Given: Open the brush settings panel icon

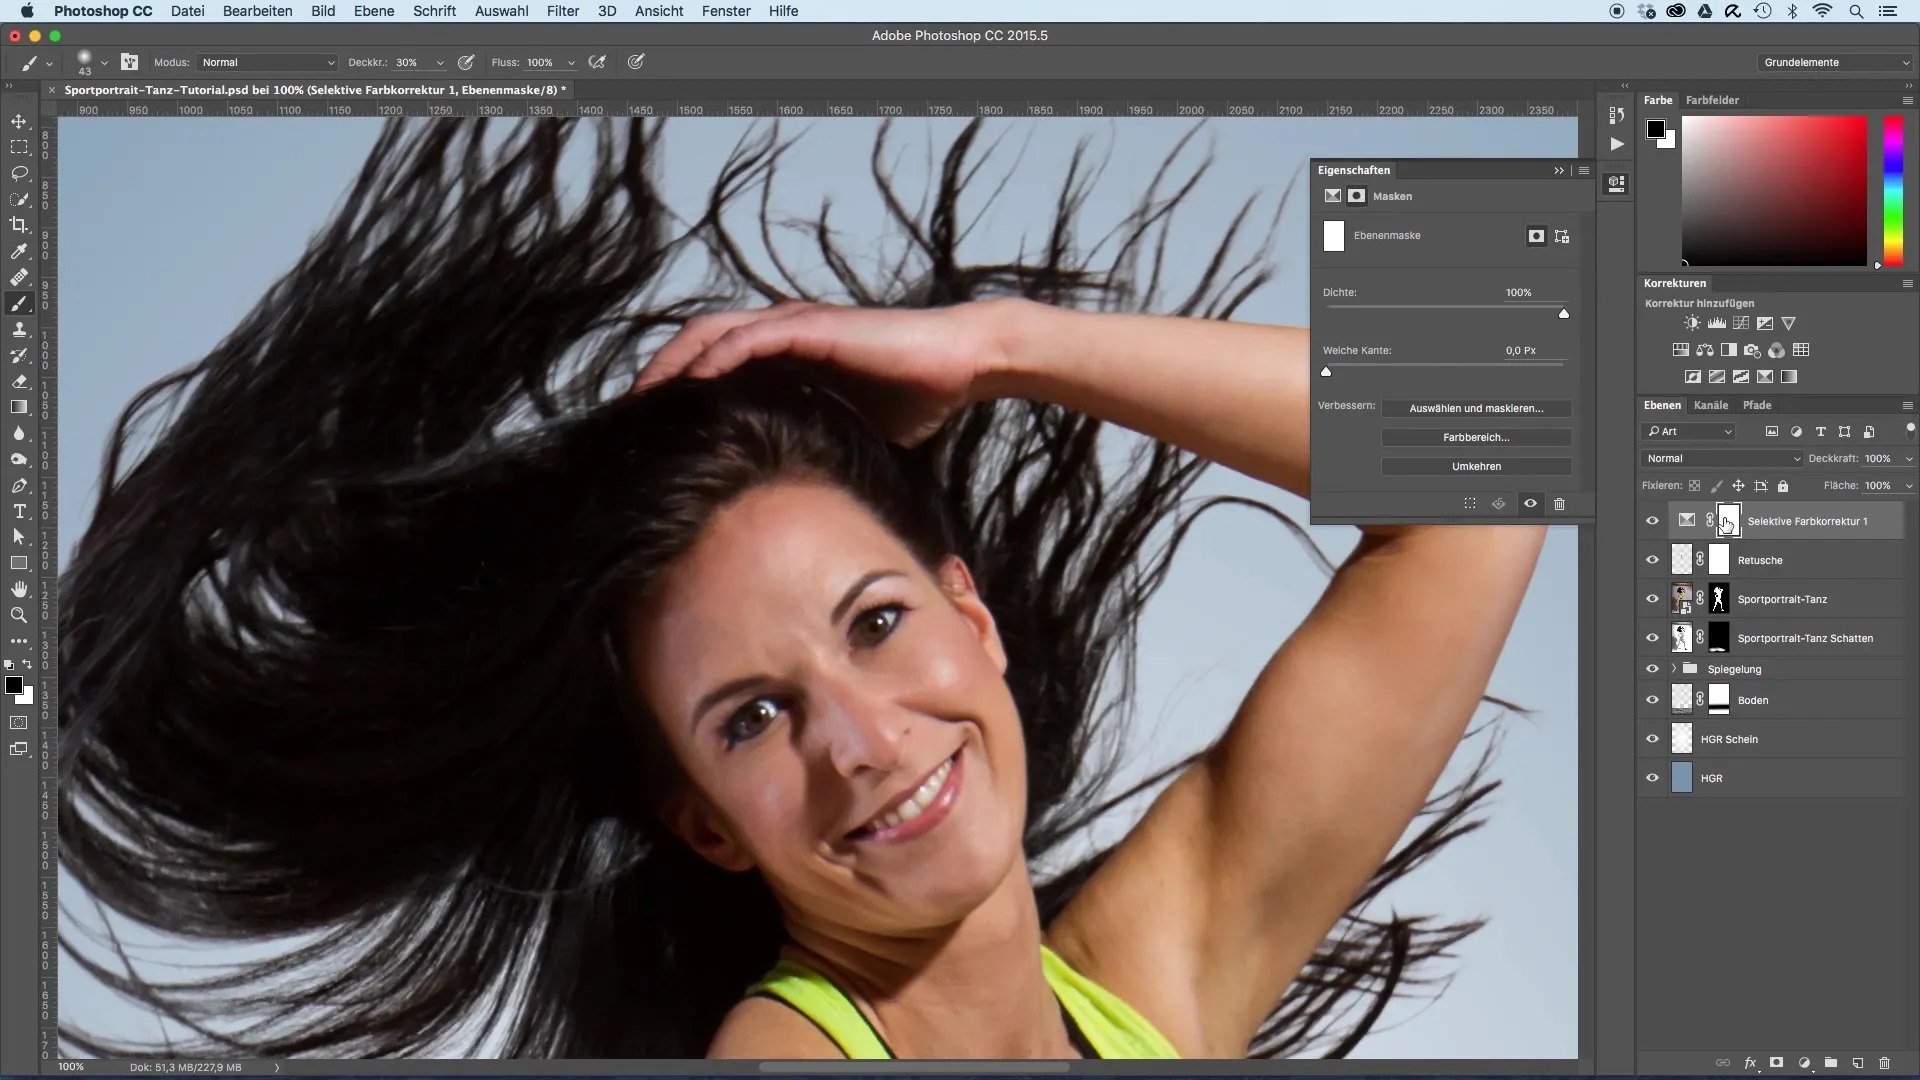Looking at the screenshot, I should (130, 62).
